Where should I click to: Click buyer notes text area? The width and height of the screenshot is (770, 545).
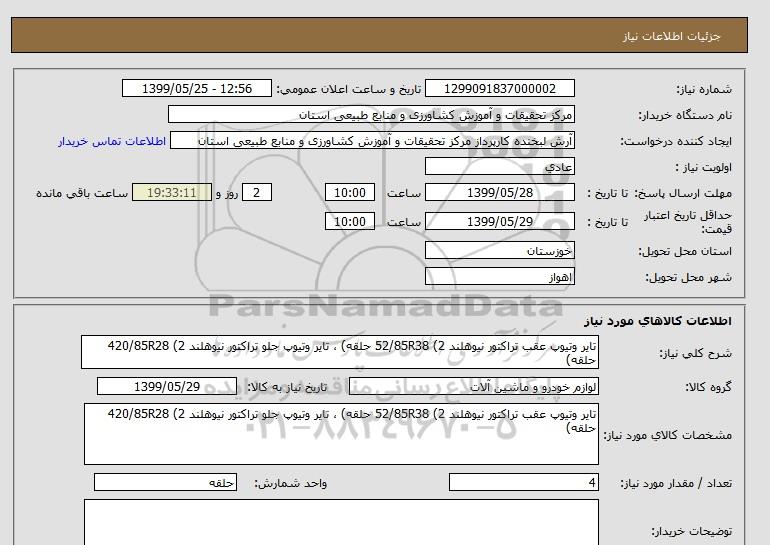pyautogui.click(x=341, y=522)
